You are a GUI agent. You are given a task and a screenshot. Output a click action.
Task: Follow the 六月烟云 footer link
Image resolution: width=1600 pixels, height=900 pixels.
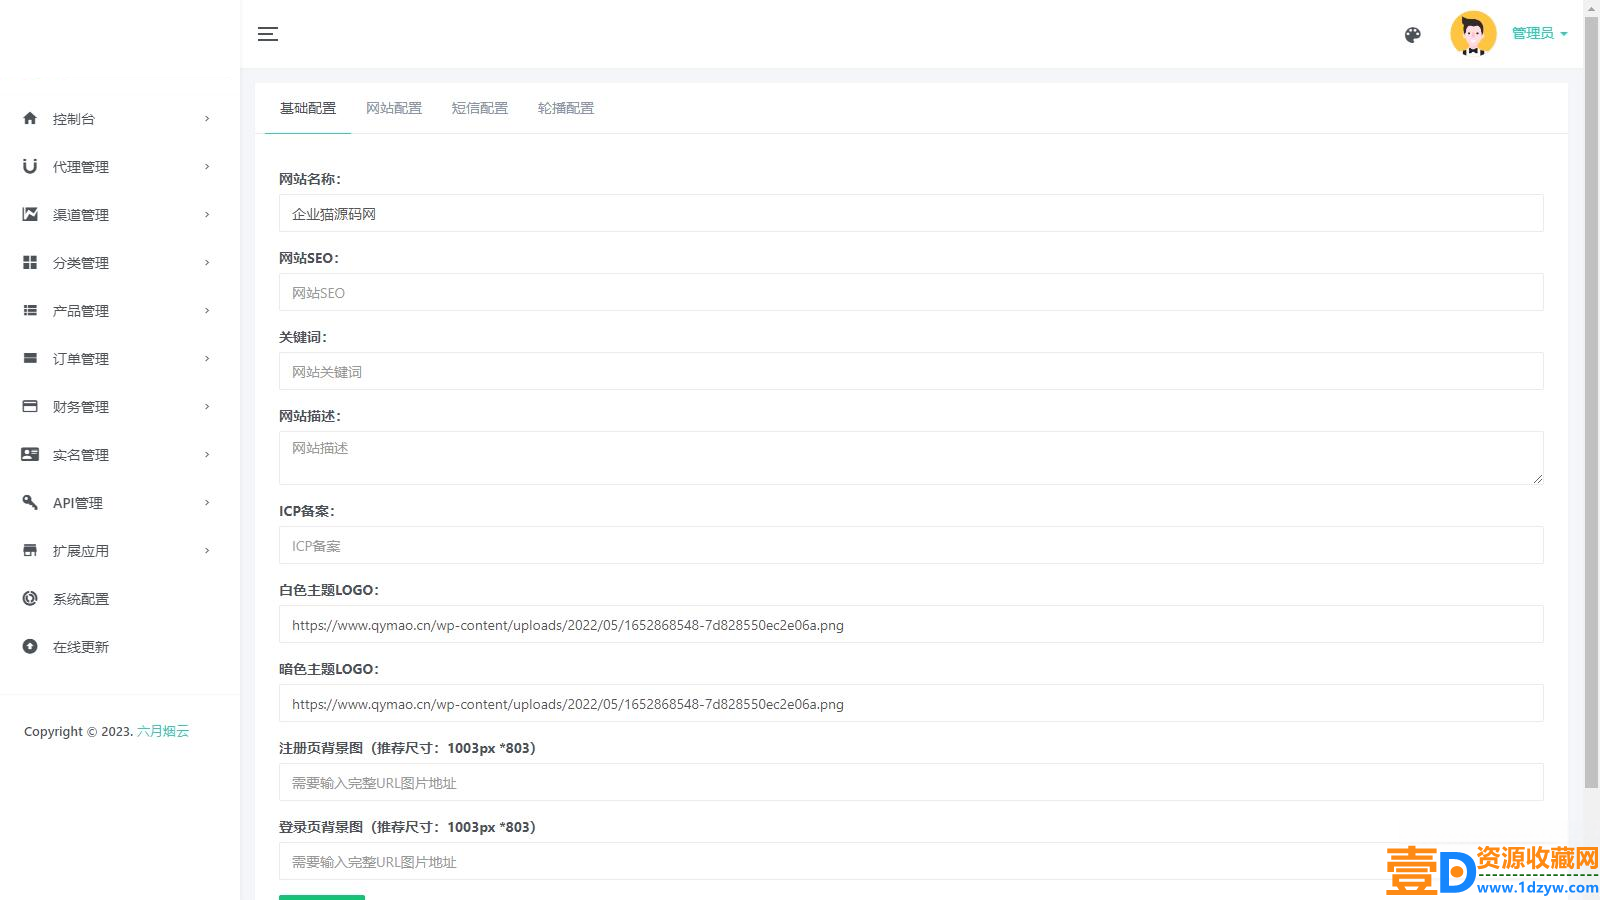[163, 731]
